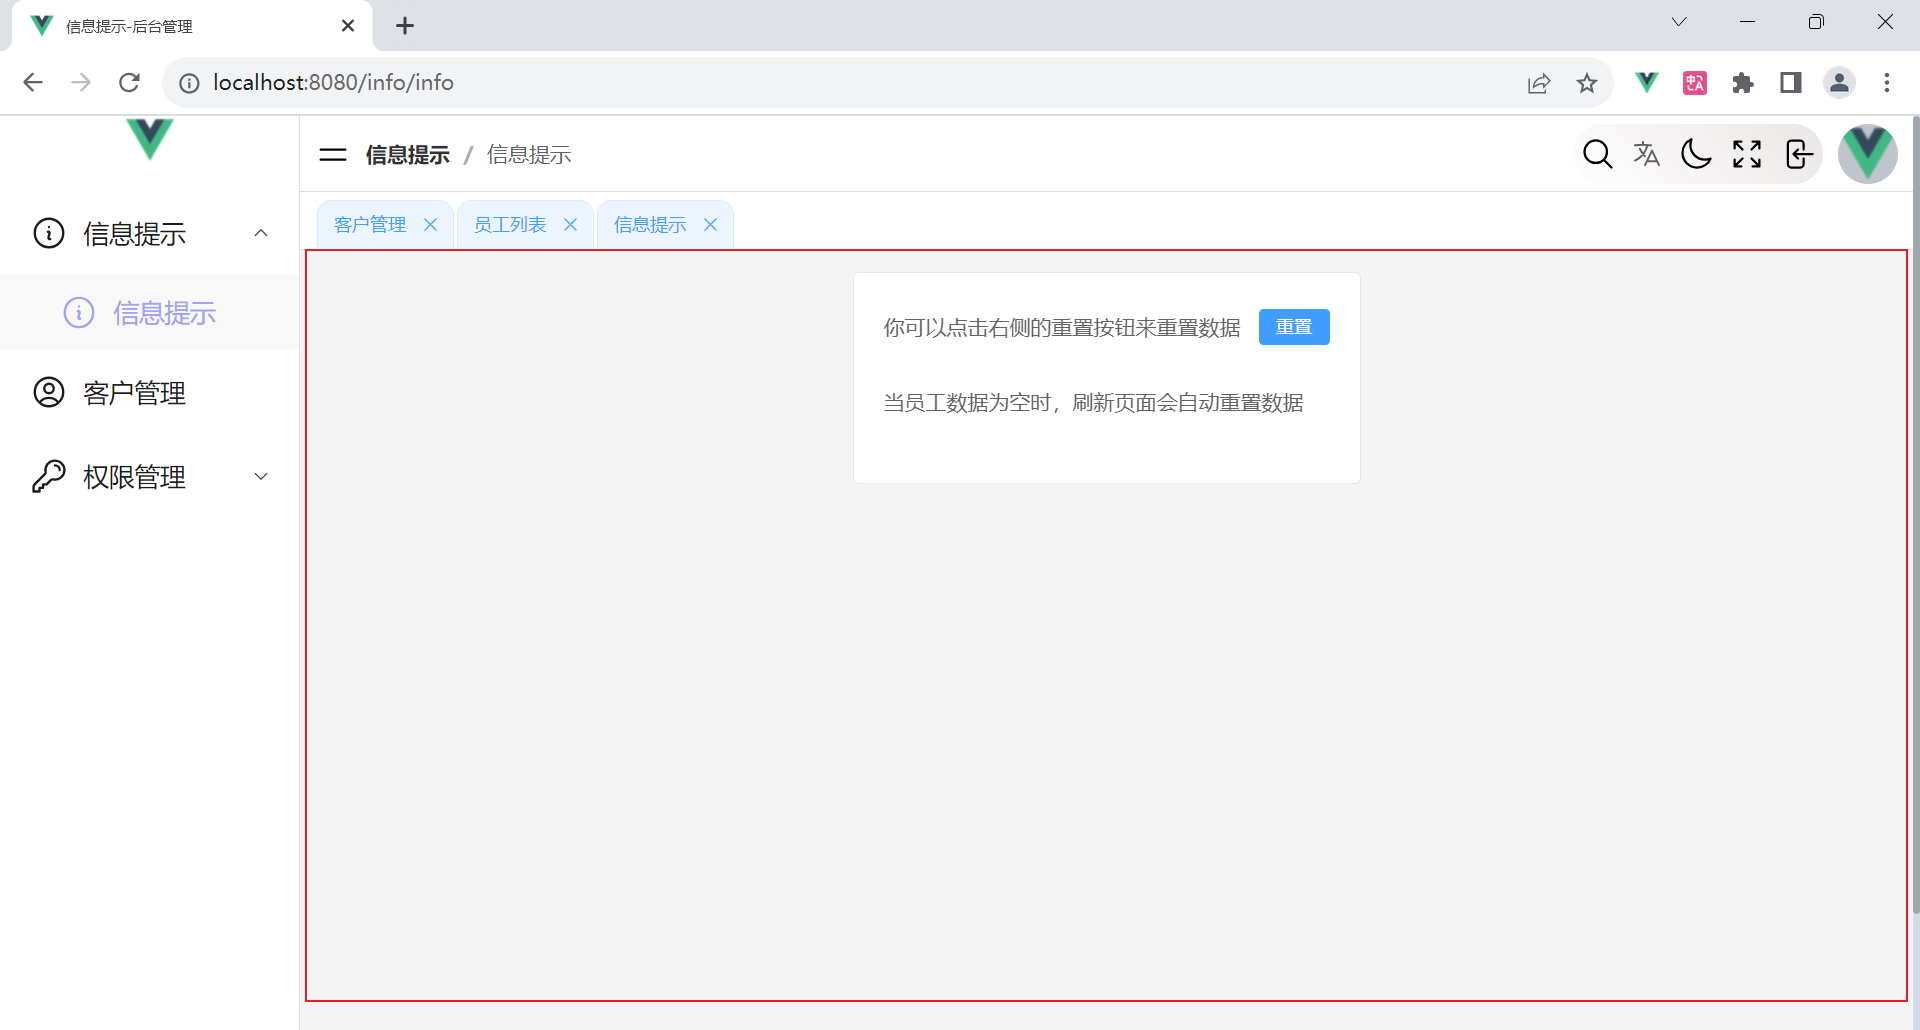Image resolution: width=1920 pixels, height=1030 pixels.
Task: Open the 信息提示 parent sidebar menu
Action: [150, 233]
